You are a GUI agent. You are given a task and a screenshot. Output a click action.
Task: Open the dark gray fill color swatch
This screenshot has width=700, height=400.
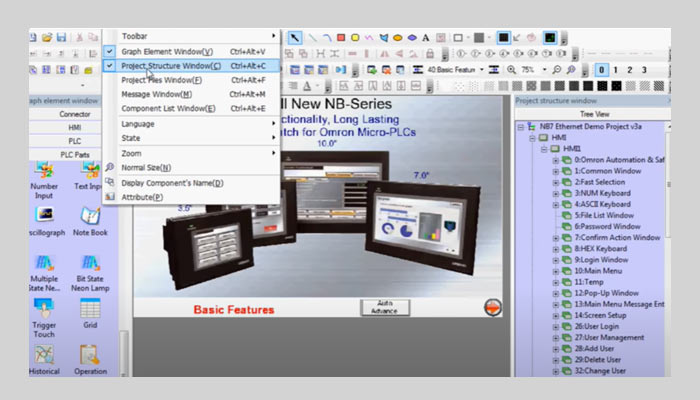[x=479, y=38]
